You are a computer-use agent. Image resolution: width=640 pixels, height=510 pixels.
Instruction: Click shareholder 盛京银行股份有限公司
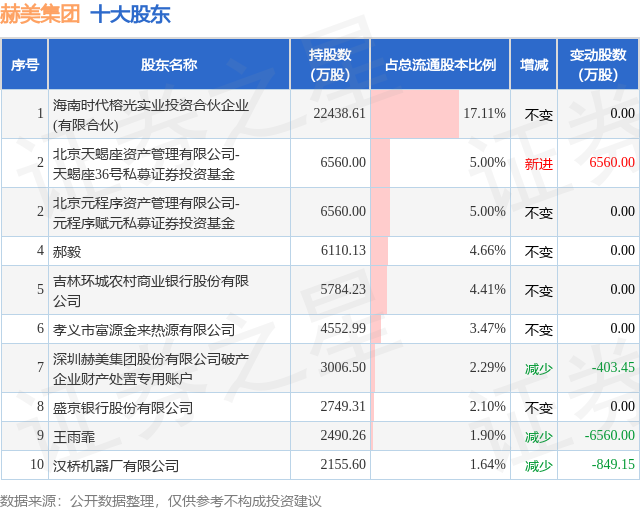(123, 408)
